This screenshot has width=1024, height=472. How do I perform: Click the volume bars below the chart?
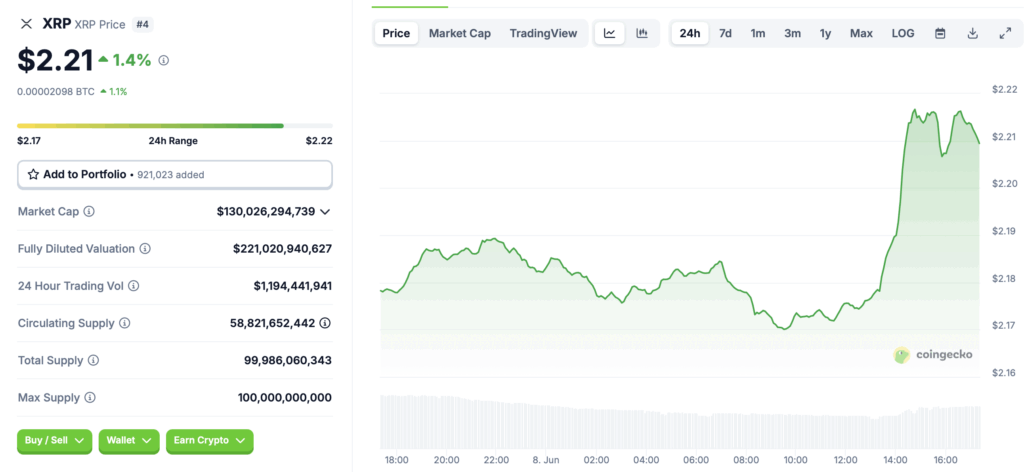[680, 421]
